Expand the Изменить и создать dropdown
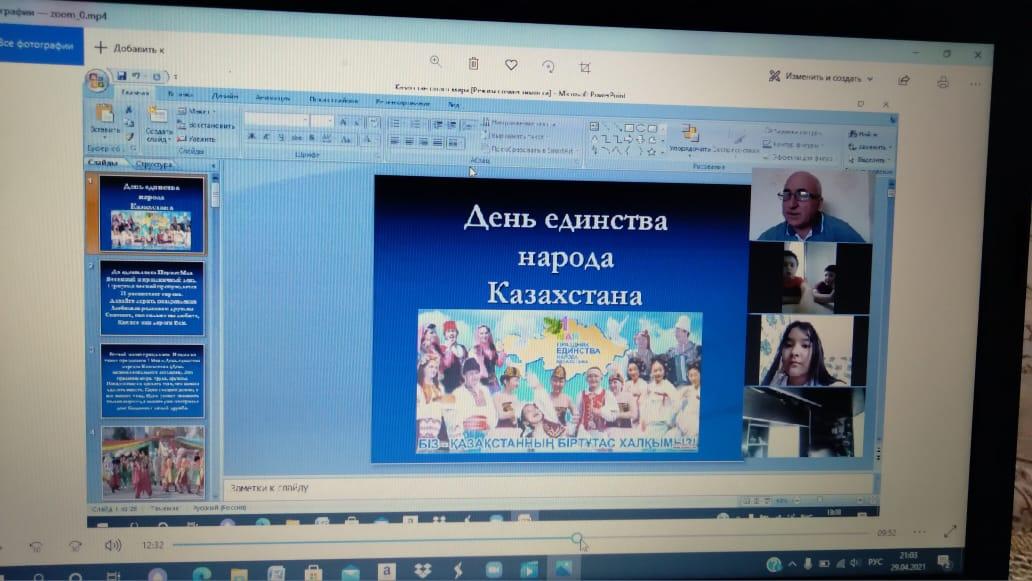 (x=821, y=78)
